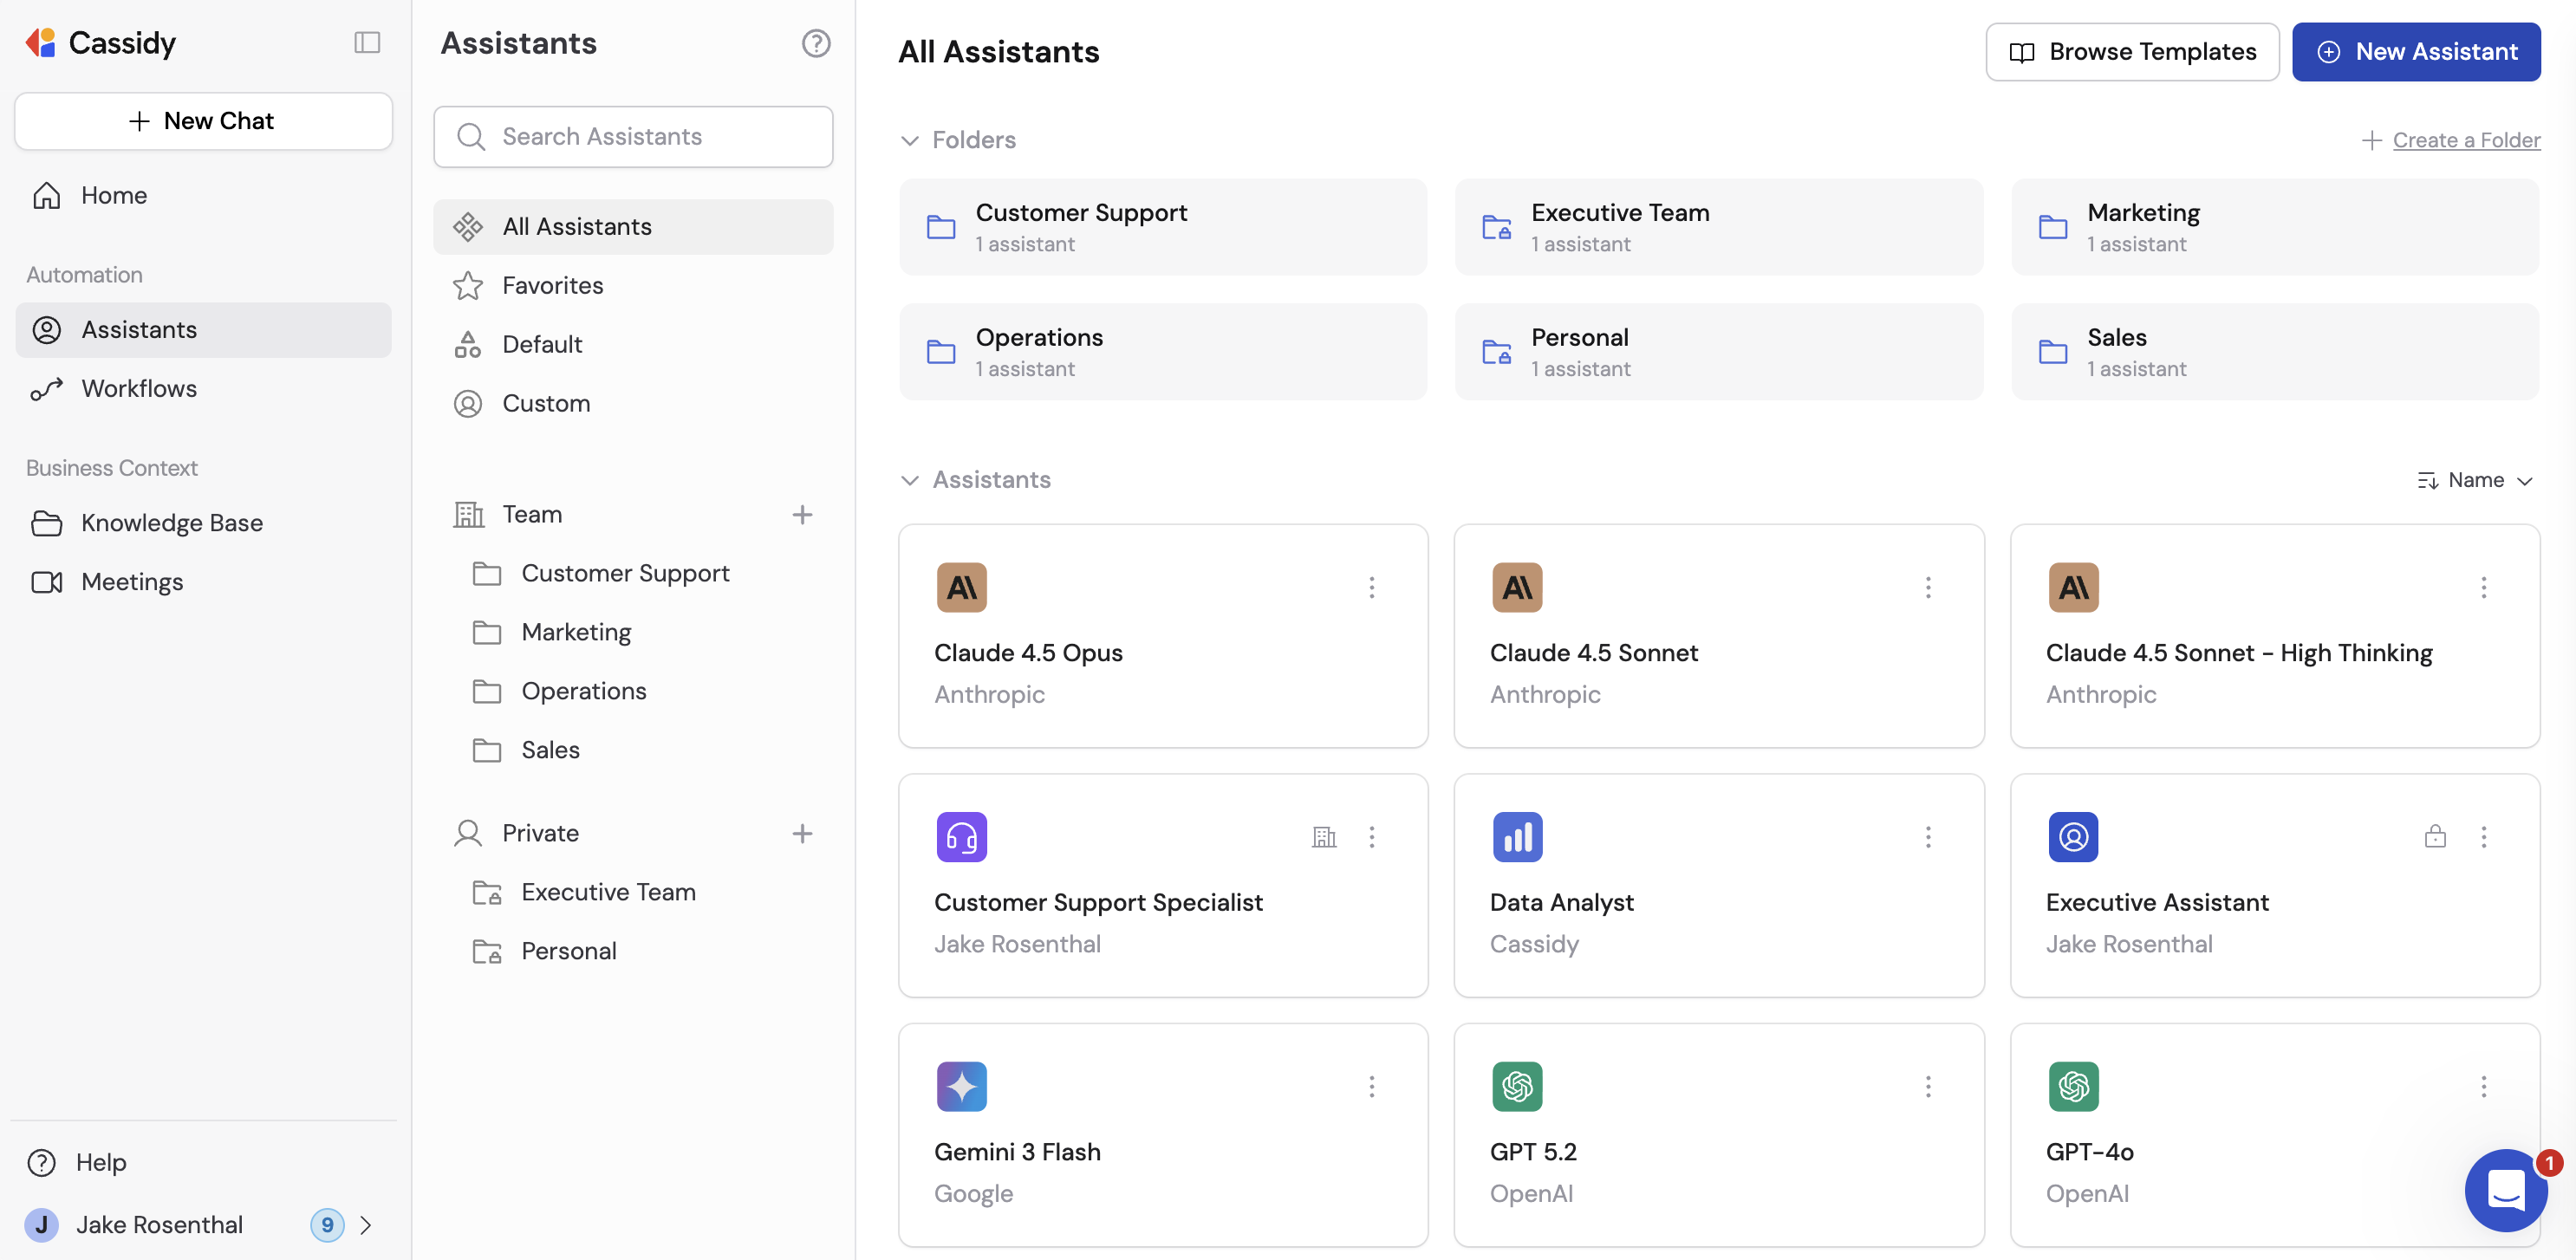Image resolution: width=2576 pixels, height=1260 pixels.
Task: Expand the Jake Rosenthal account menu
Action: click(x=365, y=1225)
